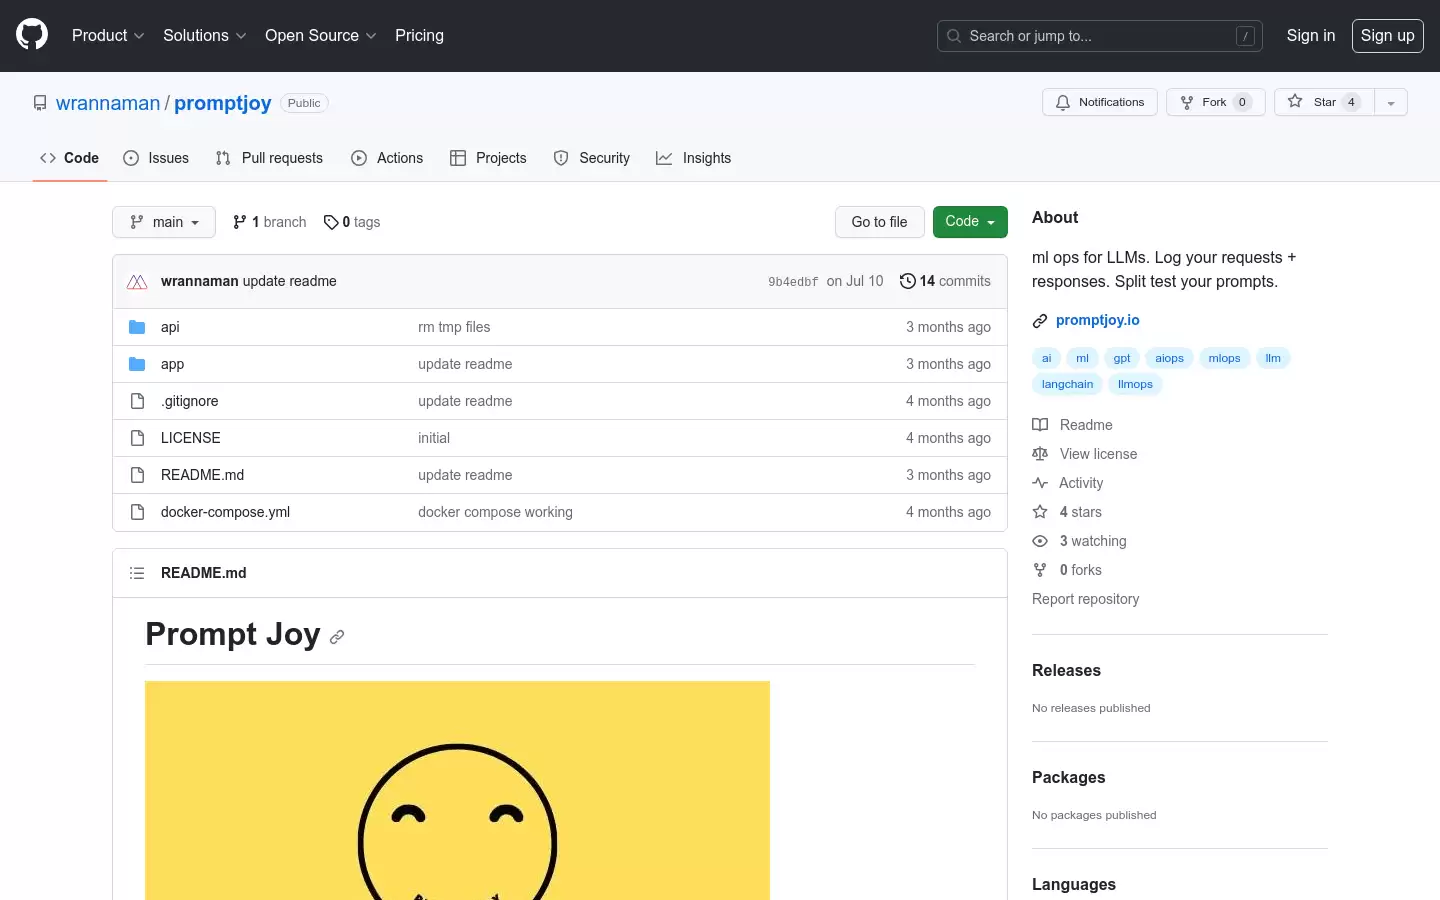Click the GitHub logo icon
Image resolution: width=1440 pixels, height=900 pixels.
32,35
